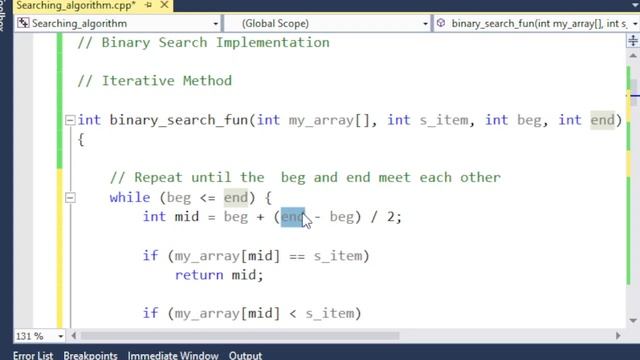Click the 'my_array[]' parameter

point(329,120)
